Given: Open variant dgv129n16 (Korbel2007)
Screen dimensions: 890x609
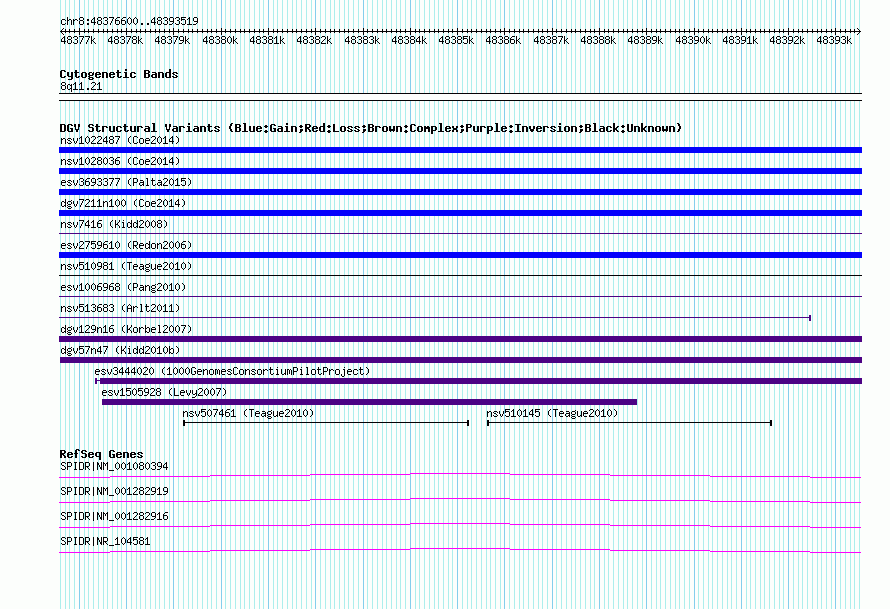Looking at the screenshot, I should click(x=126, y=329).
